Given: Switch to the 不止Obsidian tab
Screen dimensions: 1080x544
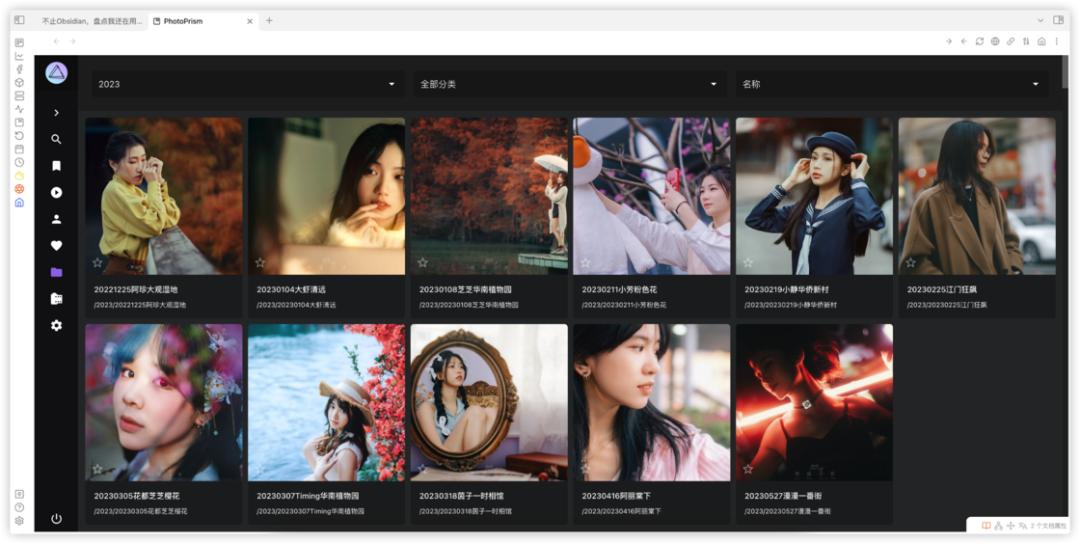Looking at the screenshot, I should pos(90,21).
